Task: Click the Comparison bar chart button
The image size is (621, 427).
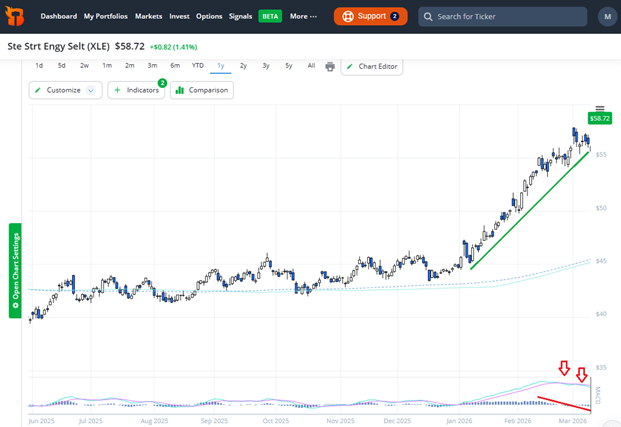Action: pos(201,90)
